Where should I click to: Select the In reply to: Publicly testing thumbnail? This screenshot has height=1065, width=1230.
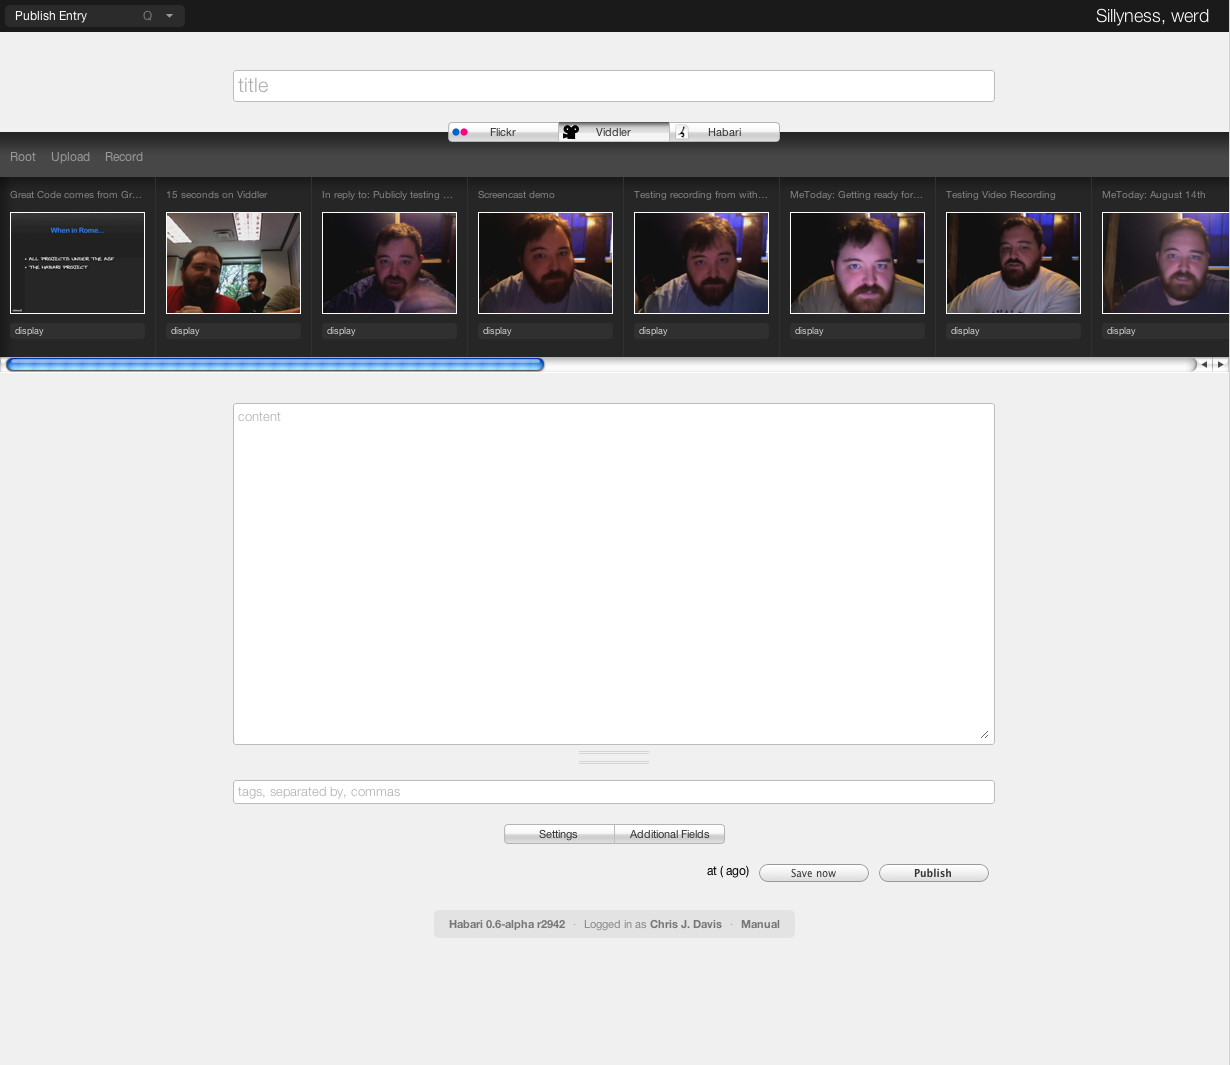pos(389,263)
